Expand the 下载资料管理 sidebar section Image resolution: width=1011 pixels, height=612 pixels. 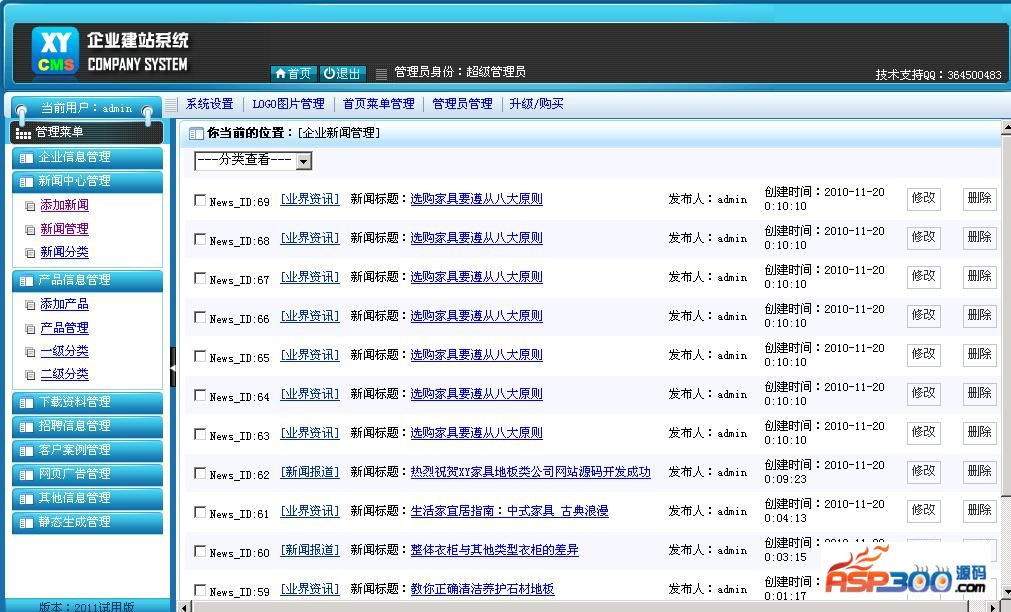(86, 402)
